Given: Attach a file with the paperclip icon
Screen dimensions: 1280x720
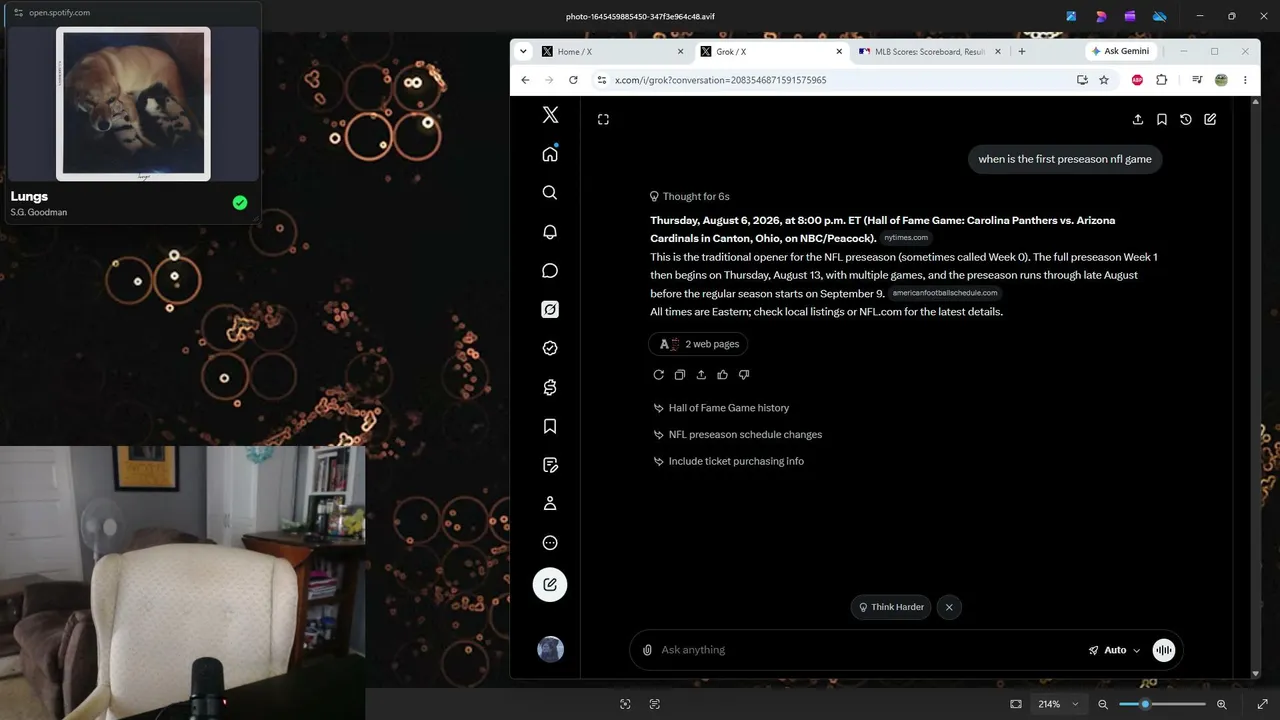Looking at the screenshot, I should [x=647, y=650].
